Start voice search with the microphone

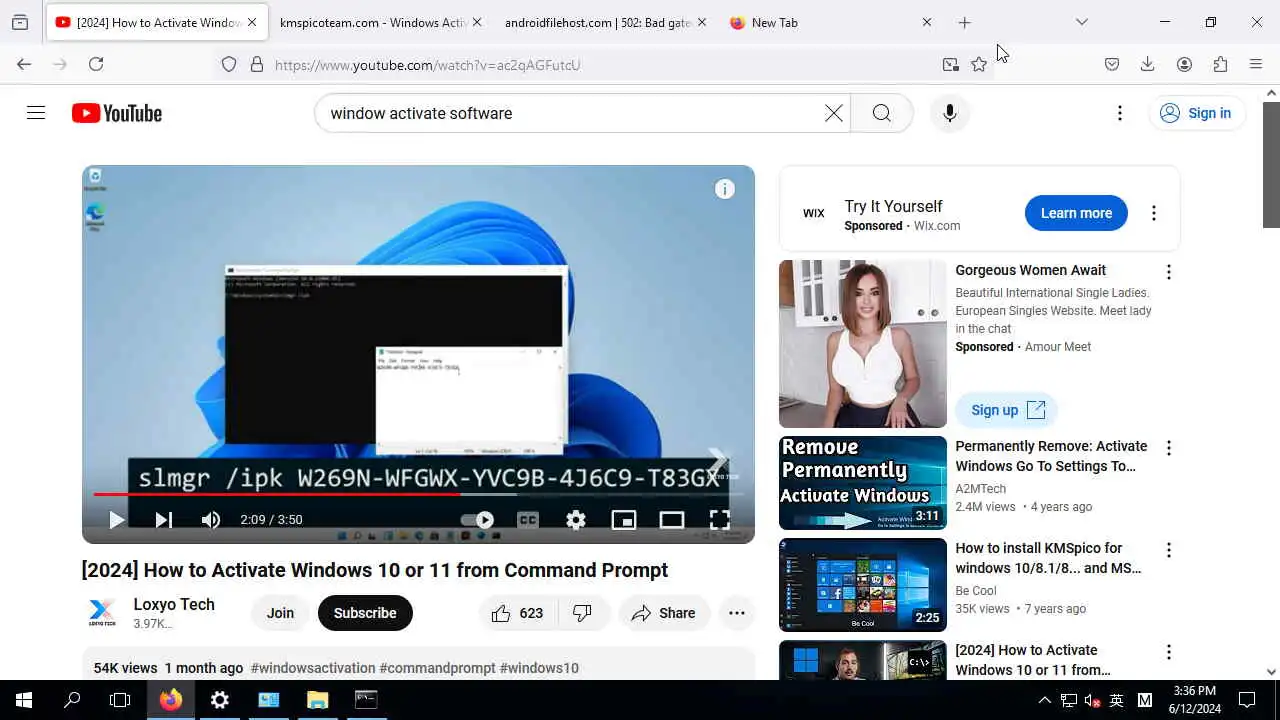[x=950, y=113]
